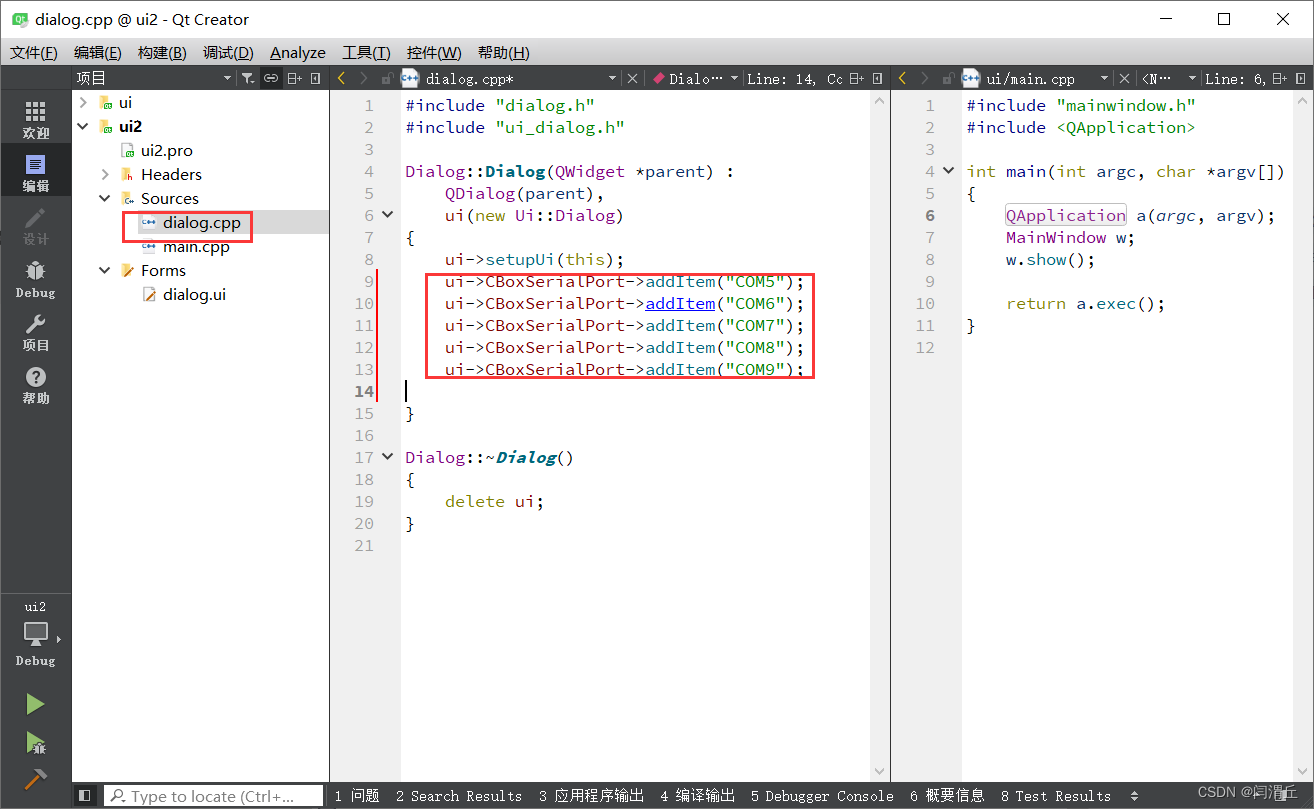The width and height of the screenshot is (1314, 809).
Task: Fold the Dialog destructor at line 17
Action: tap(388, 457)
